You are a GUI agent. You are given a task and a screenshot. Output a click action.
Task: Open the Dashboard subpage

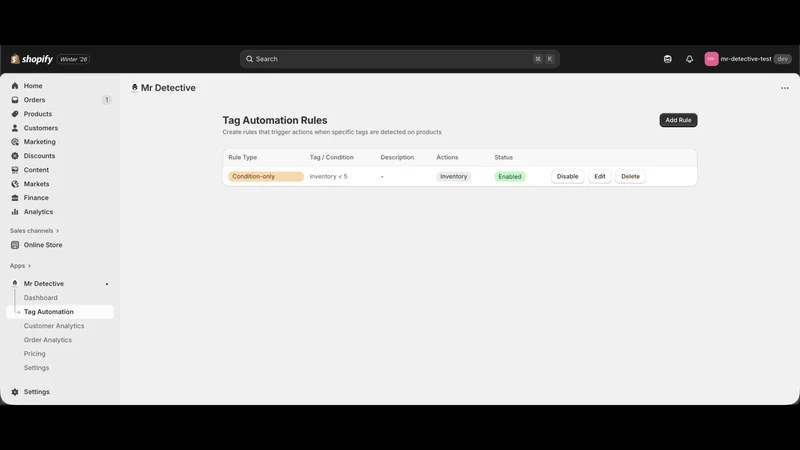click(x=41, y=297)
